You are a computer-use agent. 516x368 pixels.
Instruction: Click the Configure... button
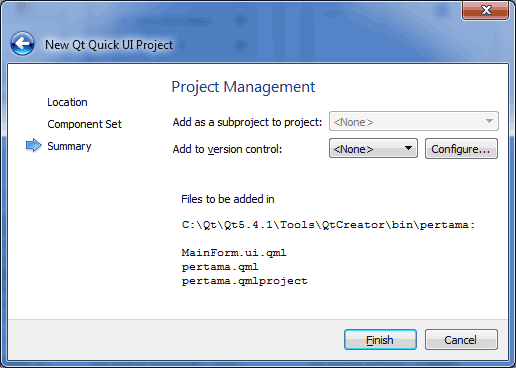(461, 148)
